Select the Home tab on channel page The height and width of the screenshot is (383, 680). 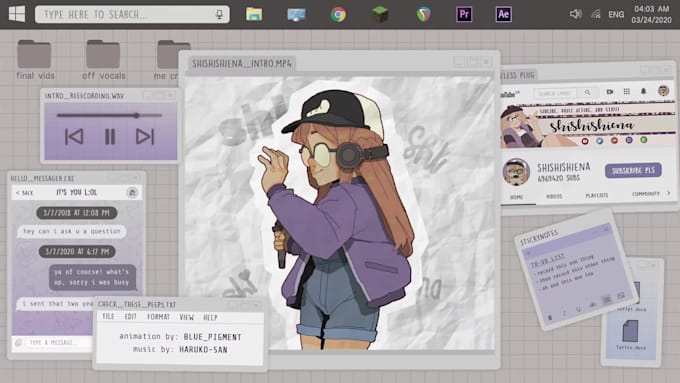click(517, 197)
